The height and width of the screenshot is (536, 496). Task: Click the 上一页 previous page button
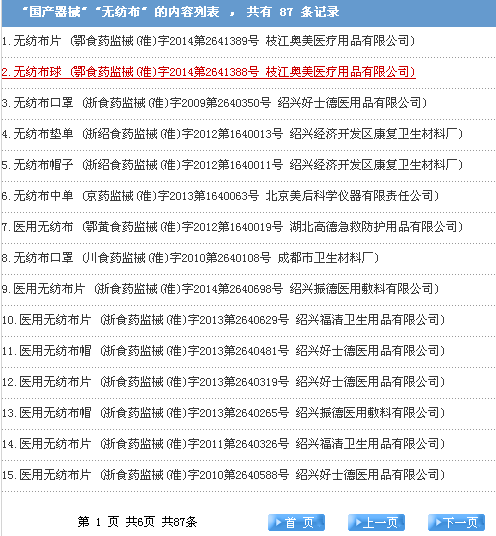(x=376, y=522)
